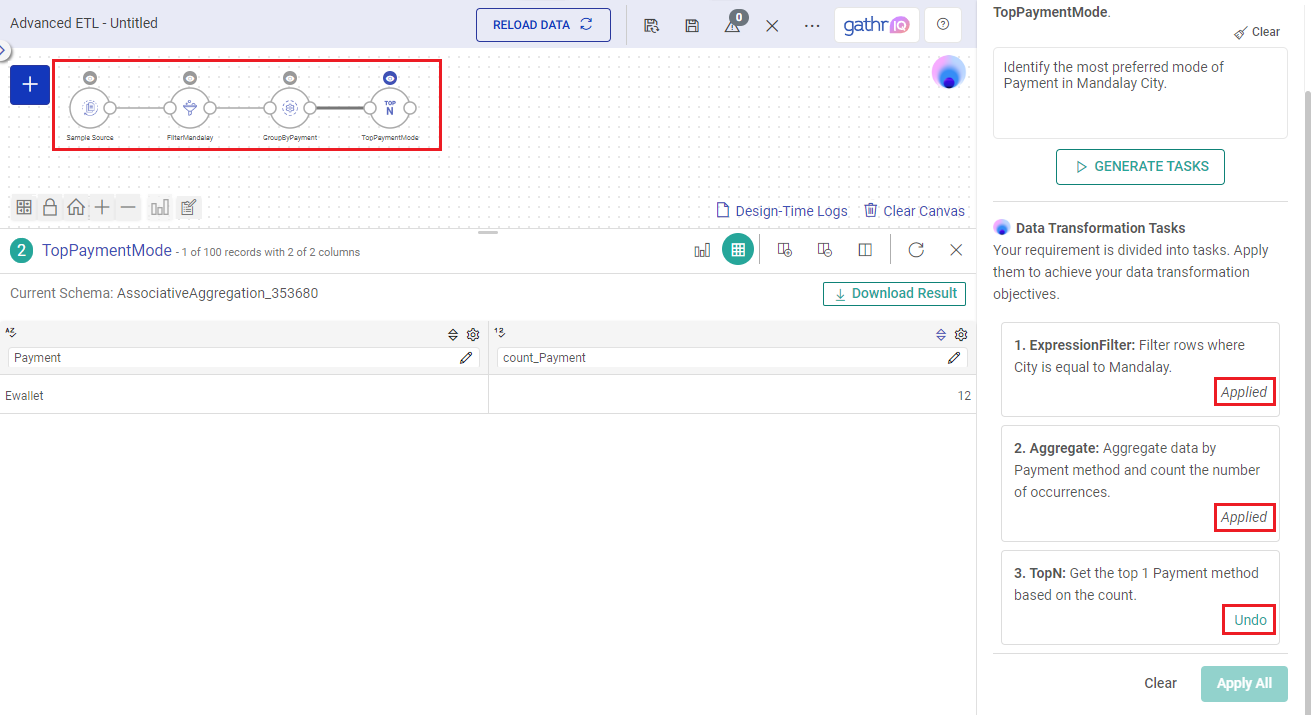Expand the left side panel arrow

pyautogui.click(x=4, y=50)
